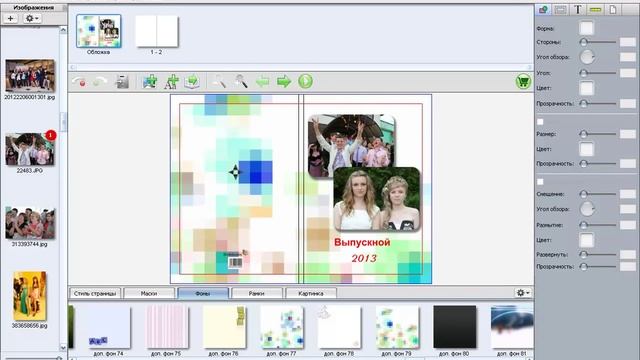Image resolution: width=640 pixels, height=360 pixels.
Task: Choose background доп. фон 76
Action: [x=224, y=327]
